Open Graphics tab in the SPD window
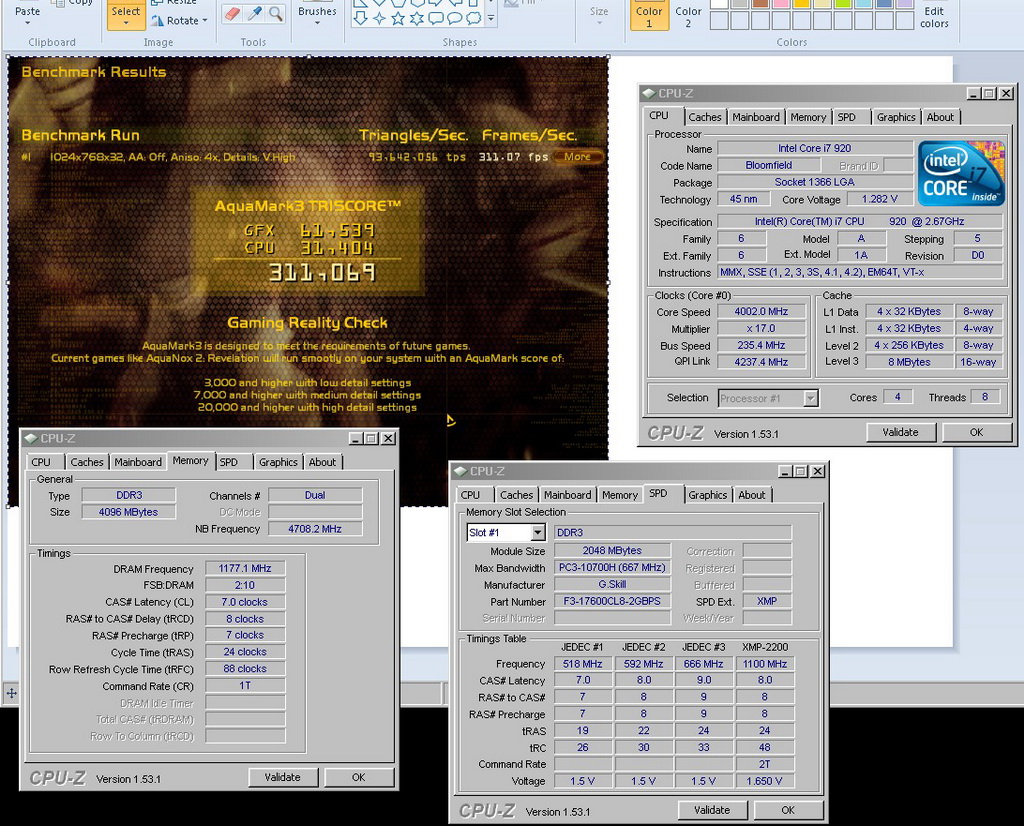This screenshot has width=1024, height=826. (x=707, y=495)
